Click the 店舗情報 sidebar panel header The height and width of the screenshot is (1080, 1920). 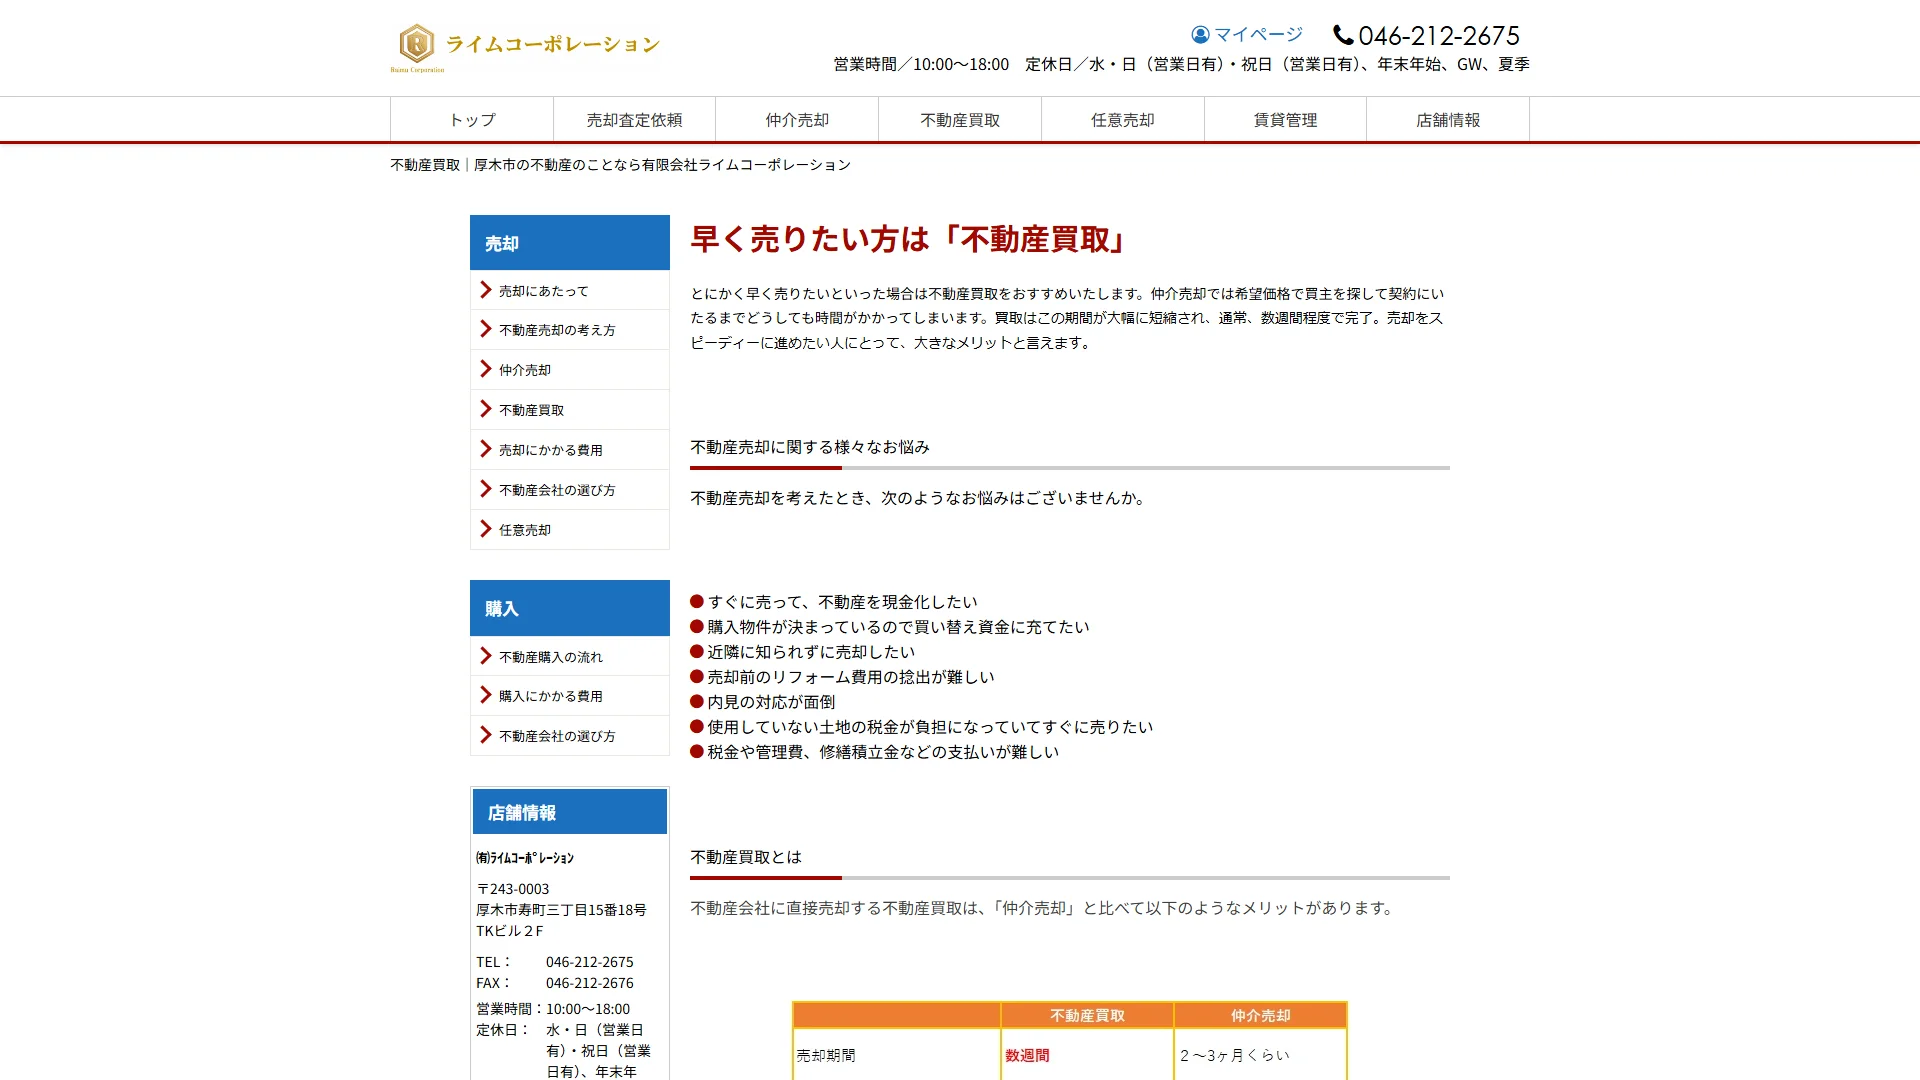[x=570, y=812]
